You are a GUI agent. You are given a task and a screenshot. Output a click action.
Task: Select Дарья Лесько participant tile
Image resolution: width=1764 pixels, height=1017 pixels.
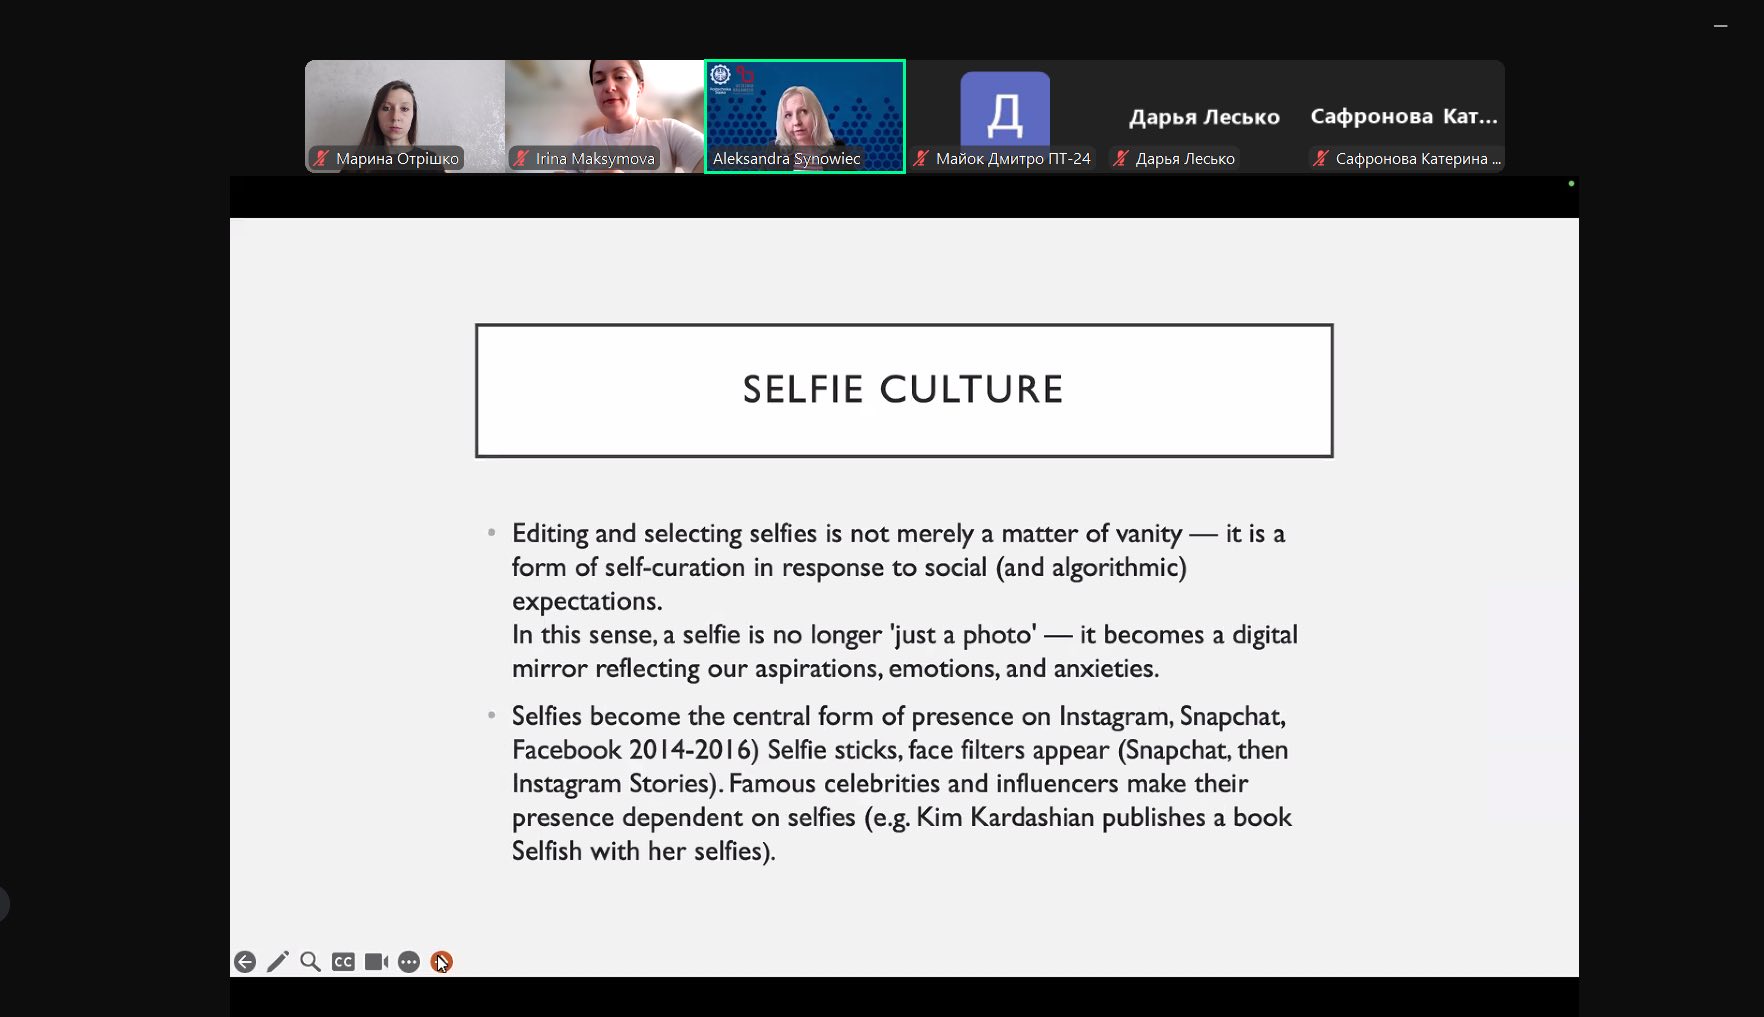pyautogui.click(x=1205, y=116)
